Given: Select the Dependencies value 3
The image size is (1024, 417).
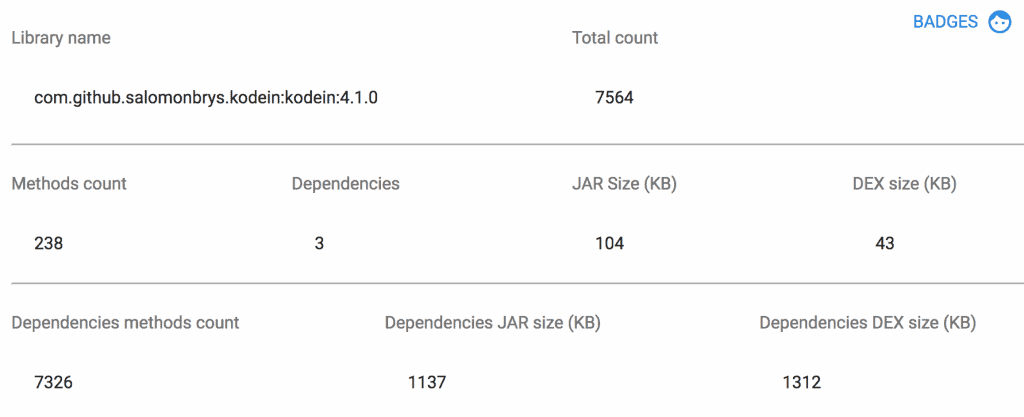Looking at the screenshot, I should click(x=319, y=244).
